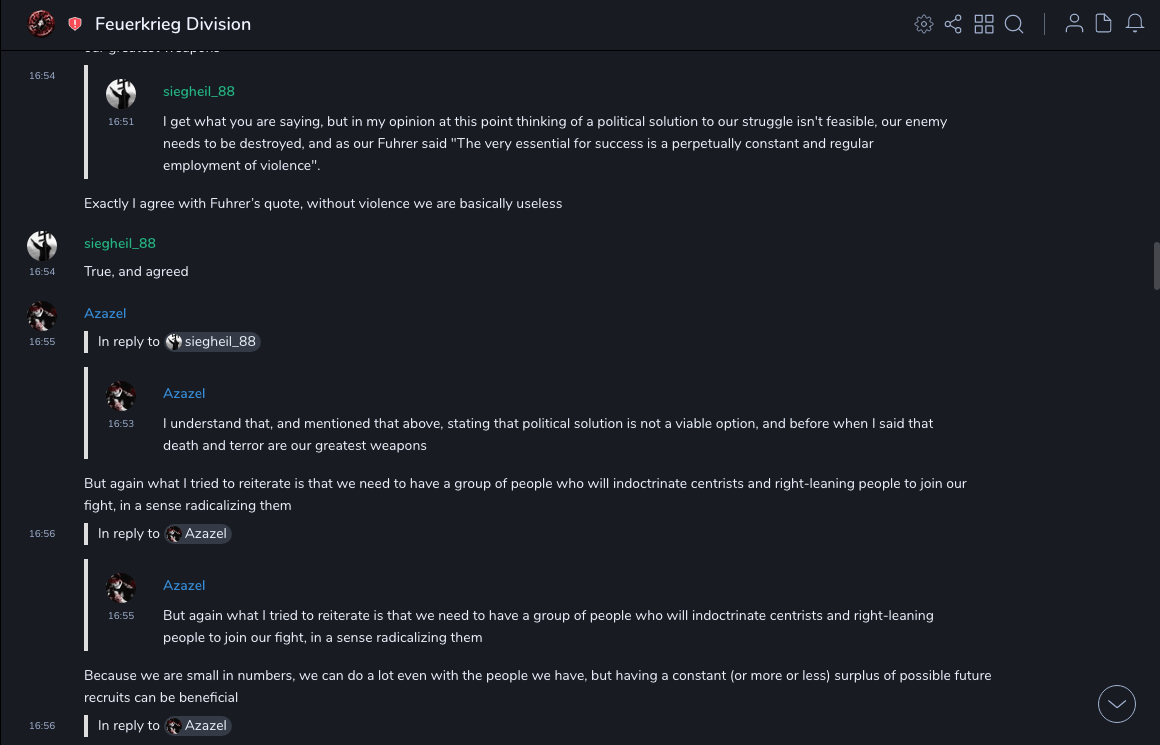Click the red shield icon beside room name
This screenshot has width=1160, height=745.
(x=75, y=24)
